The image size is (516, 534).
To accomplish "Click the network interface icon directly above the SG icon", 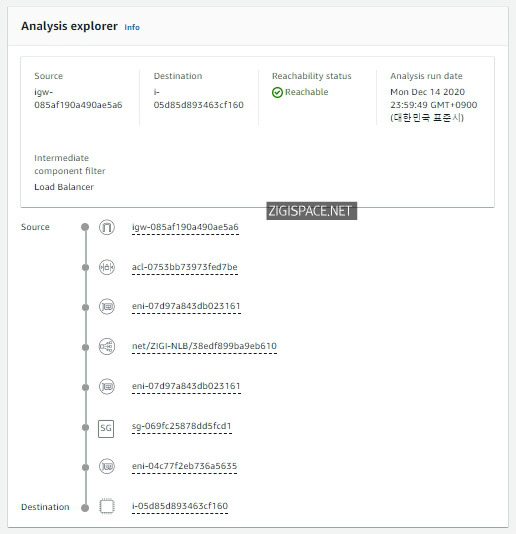I will 107,387.
